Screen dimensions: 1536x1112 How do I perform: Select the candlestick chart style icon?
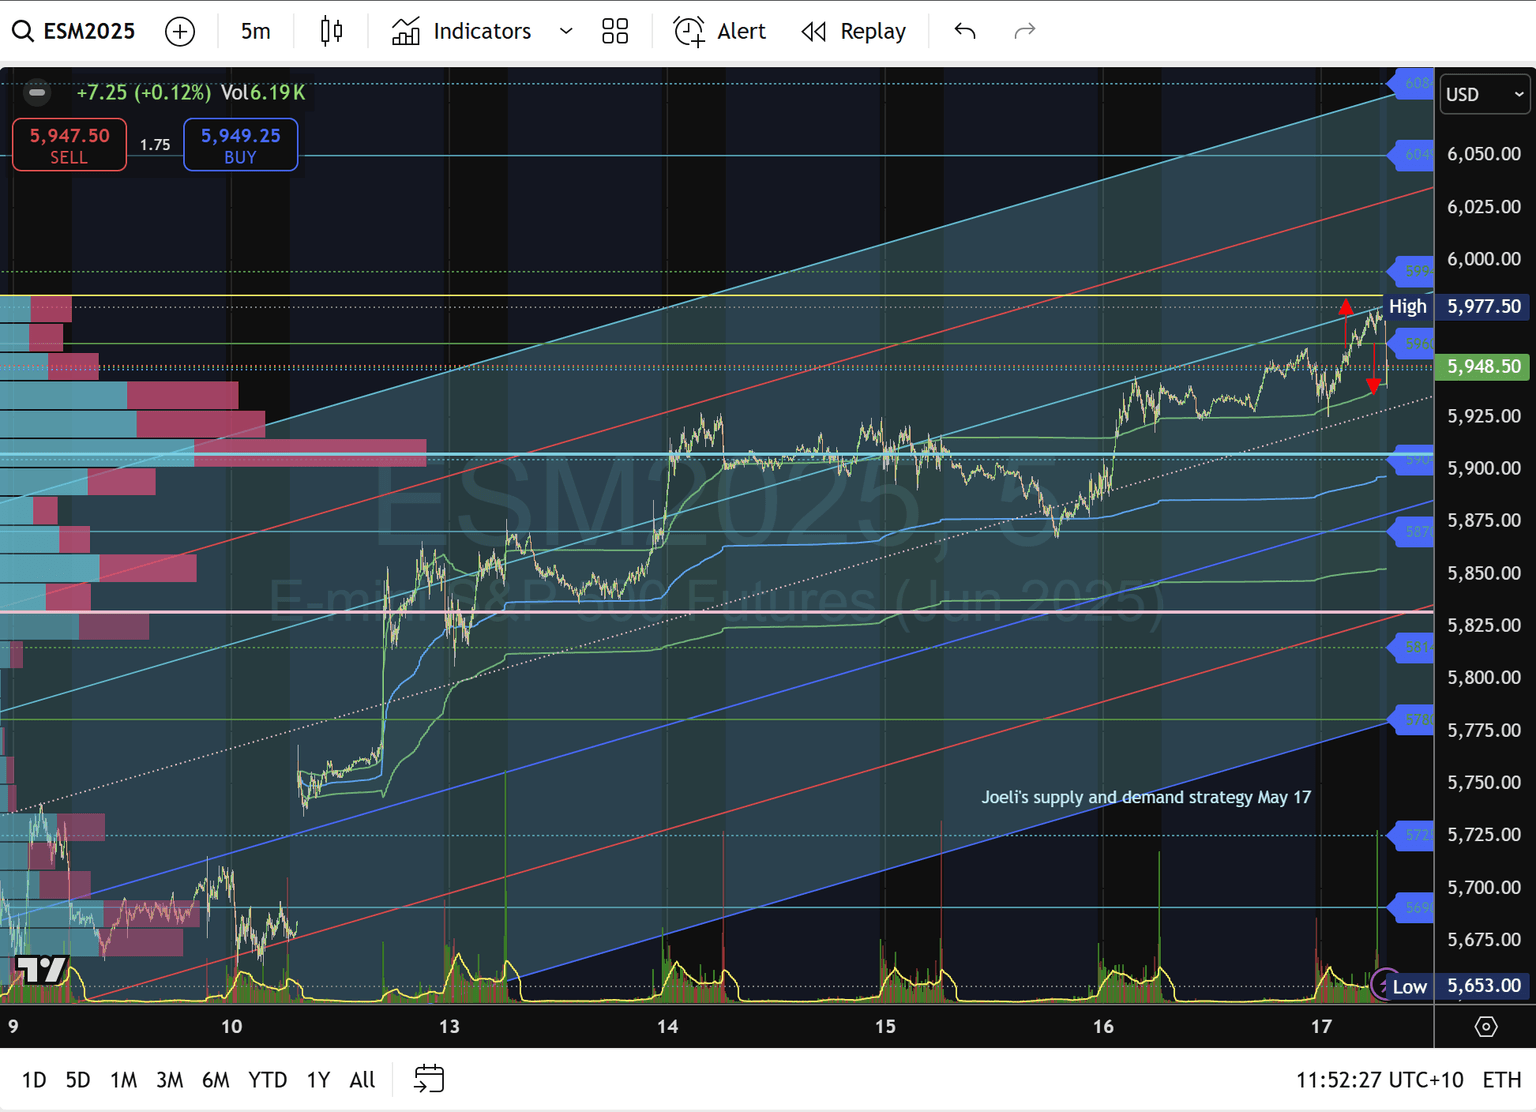point(331,31)
